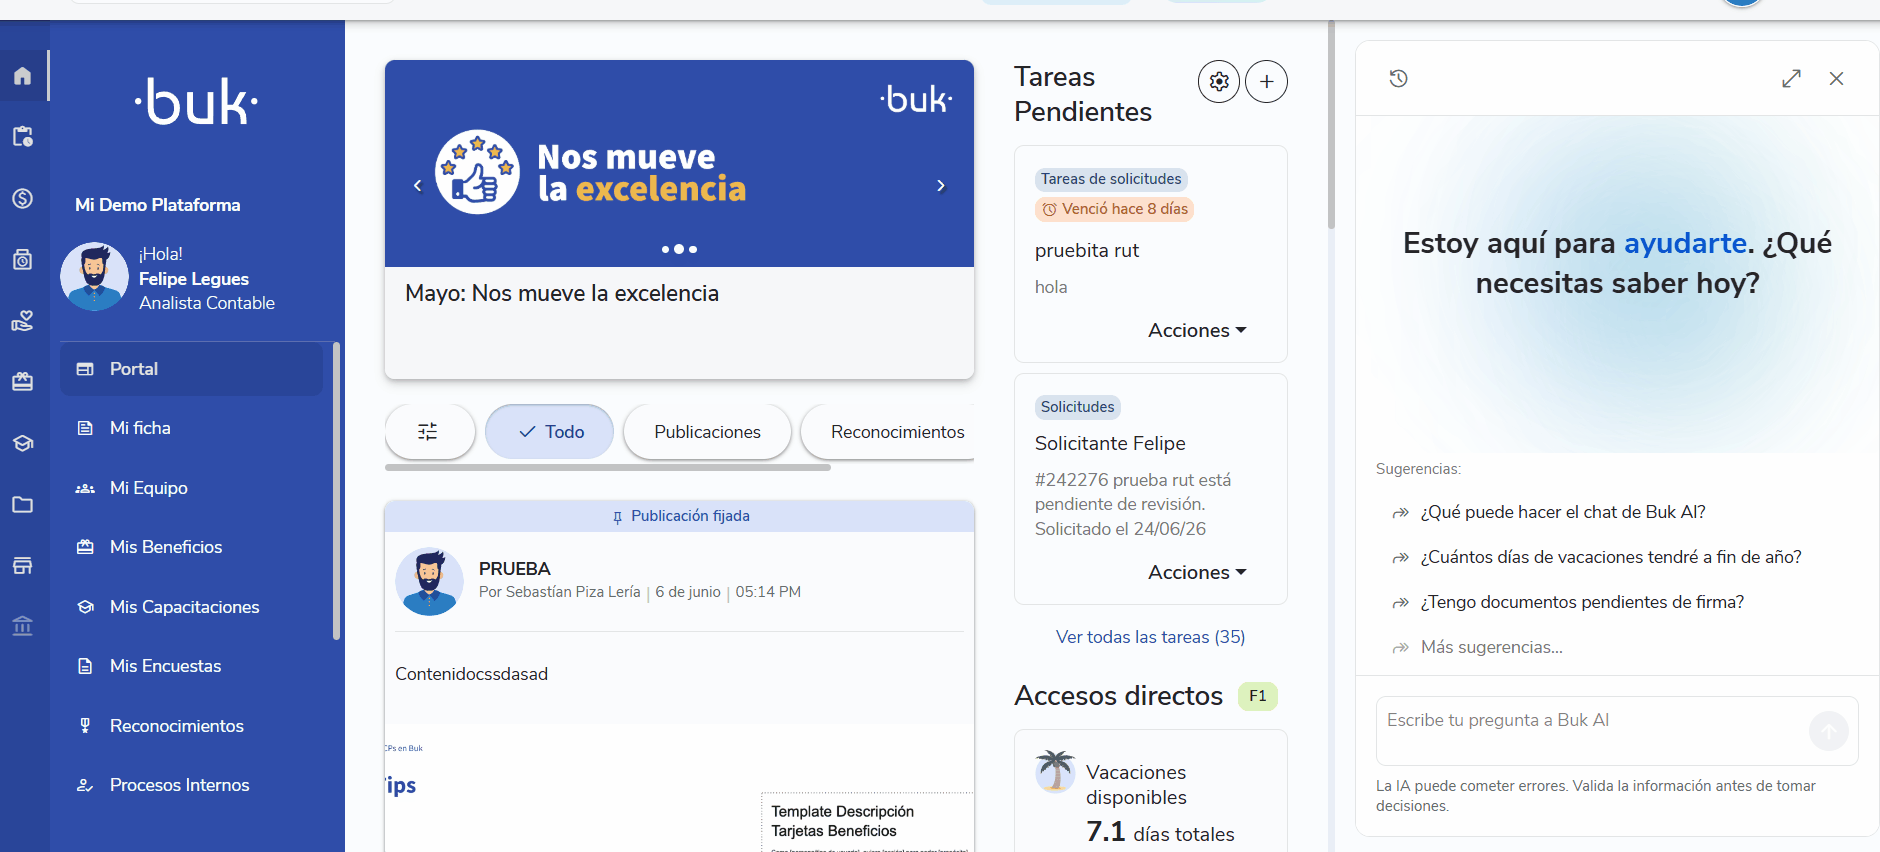
Task: Ask what the Buk AI chat can do
Action: 1563,512
